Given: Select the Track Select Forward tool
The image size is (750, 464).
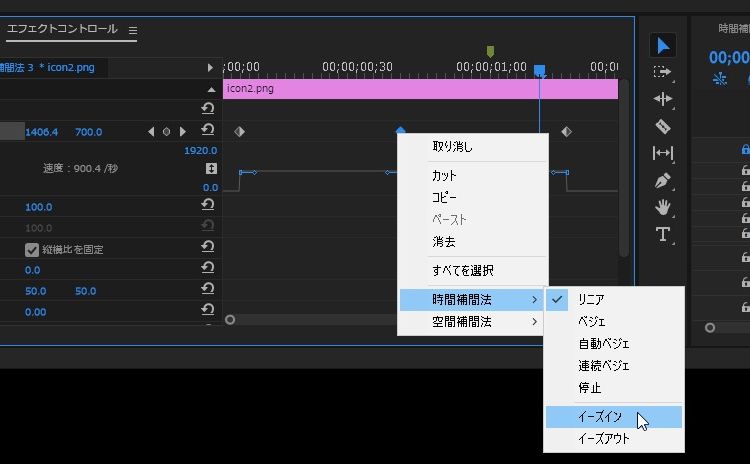Looking at the screenshot, I should [663, 72].
